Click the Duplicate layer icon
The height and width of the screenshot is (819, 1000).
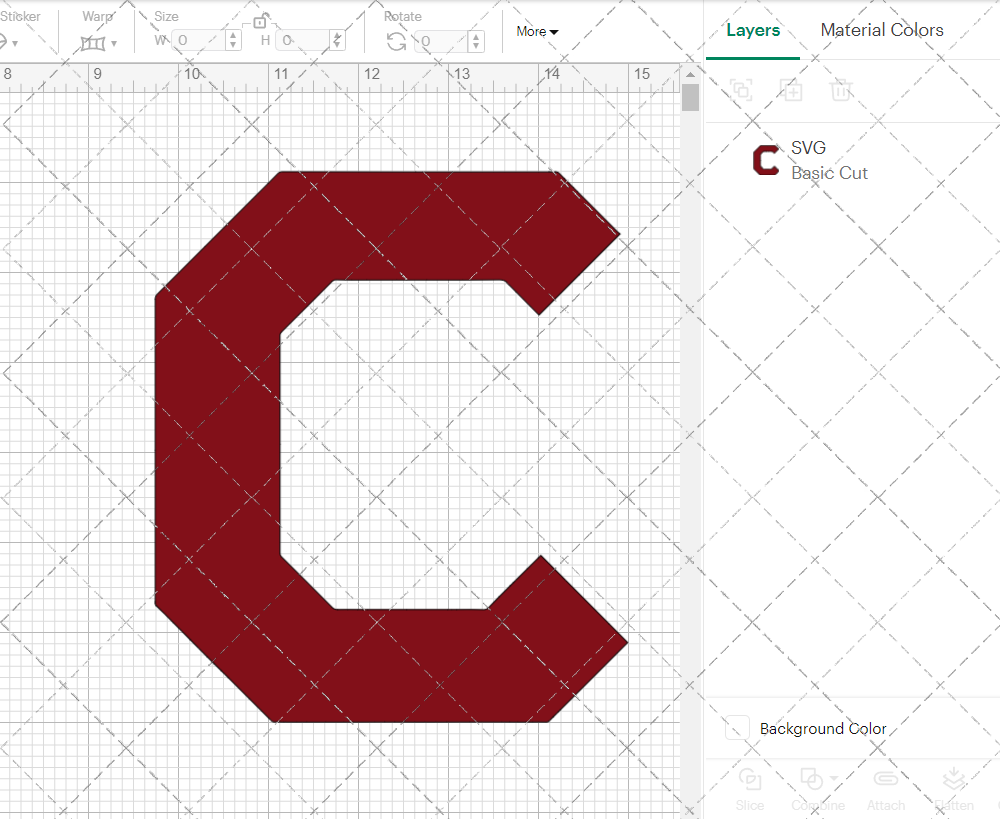coord(791,90)
